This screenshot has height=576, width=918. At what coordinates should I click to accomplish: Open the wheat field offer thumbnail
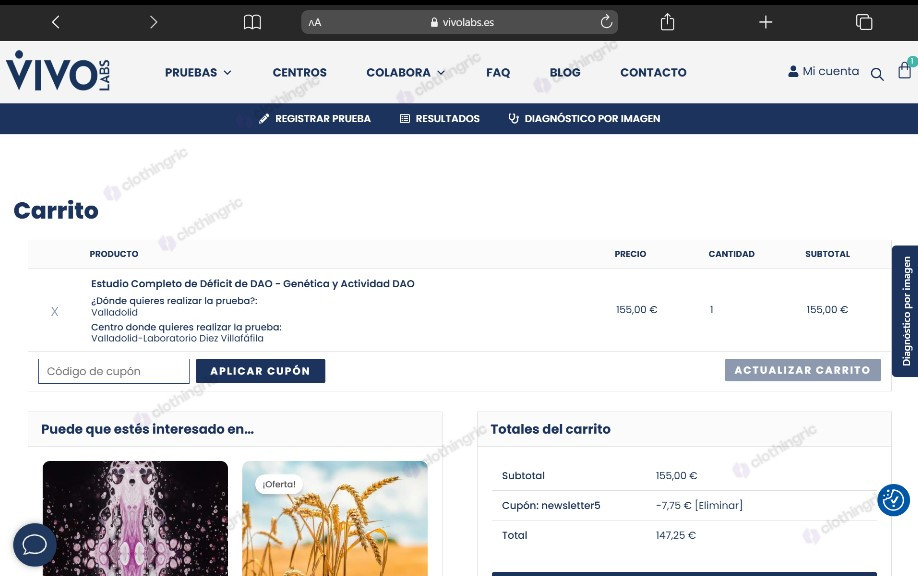click(335, 518)
